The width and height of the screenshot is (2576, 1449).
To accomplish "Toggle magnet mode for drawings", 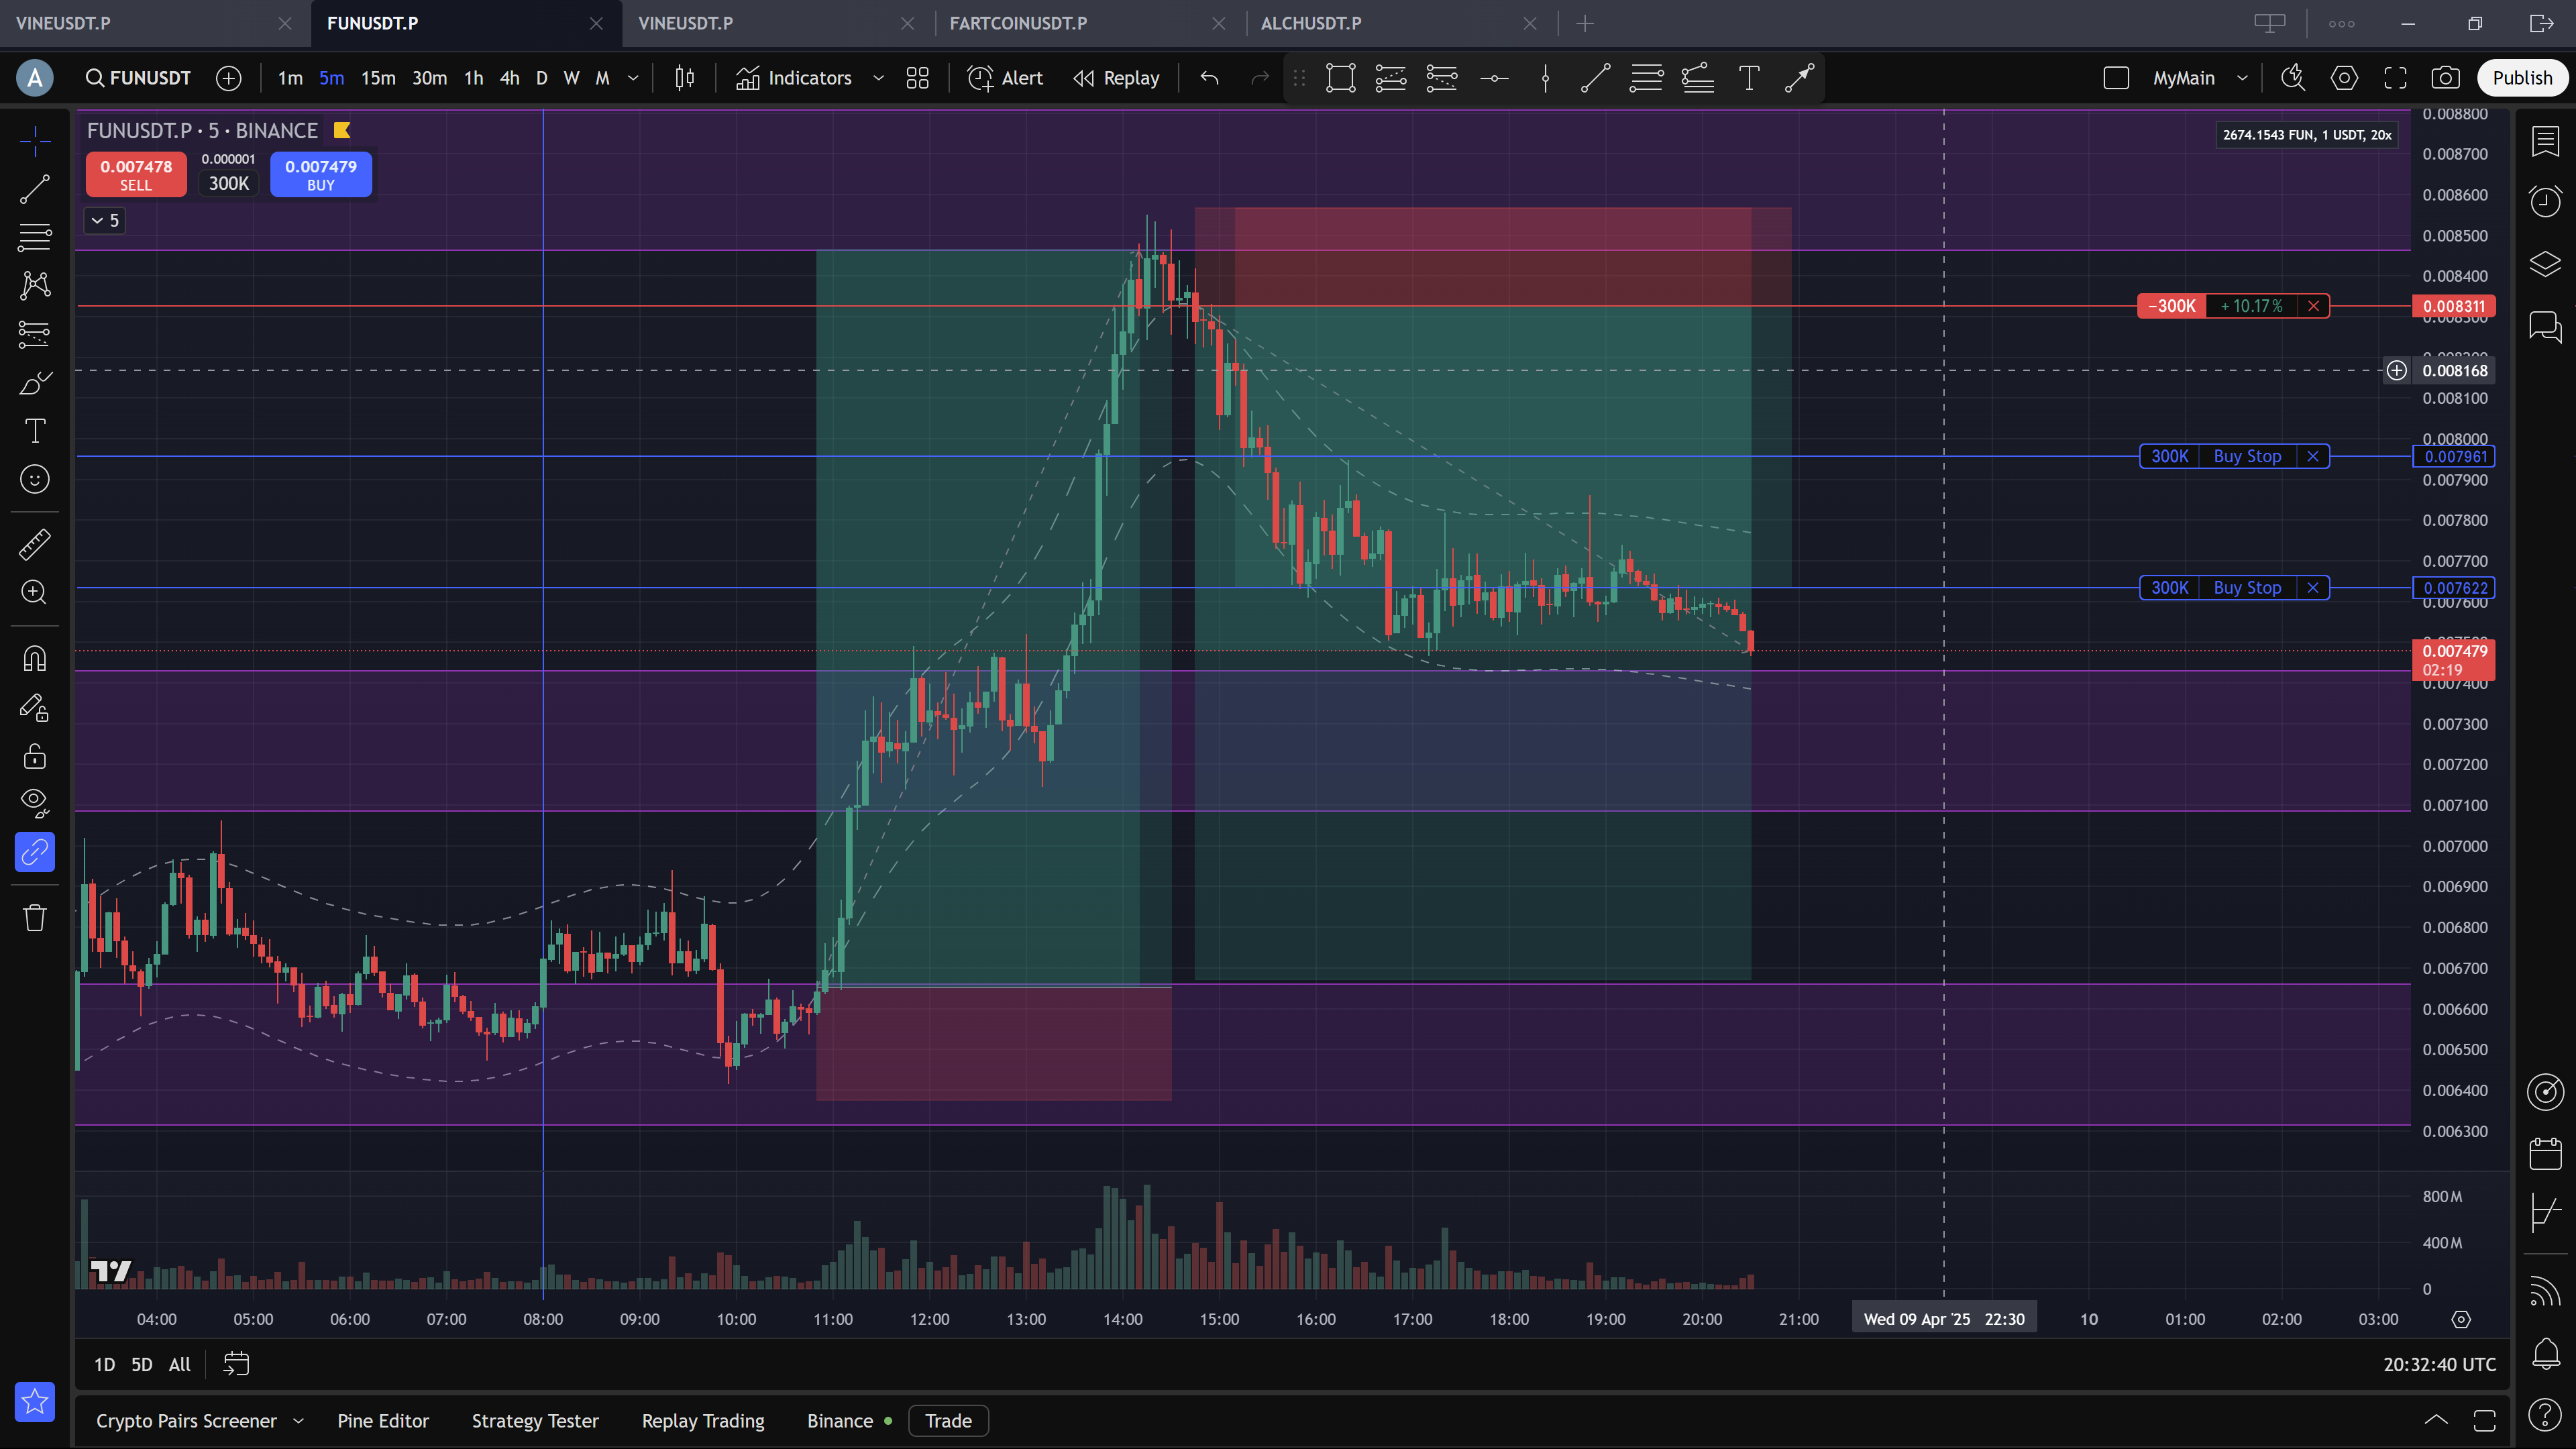I will point(34,659).
